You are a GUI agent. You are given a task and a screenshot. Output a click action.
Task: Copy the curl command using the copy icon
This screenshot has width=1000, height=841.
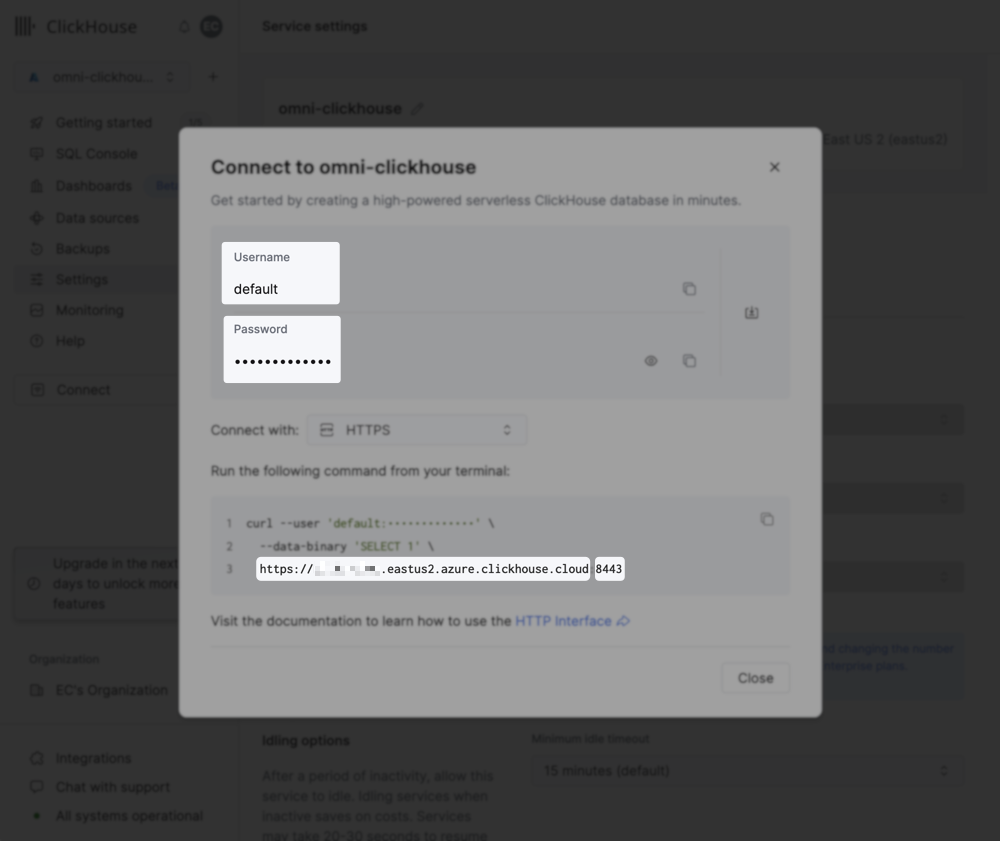(767, 519)
